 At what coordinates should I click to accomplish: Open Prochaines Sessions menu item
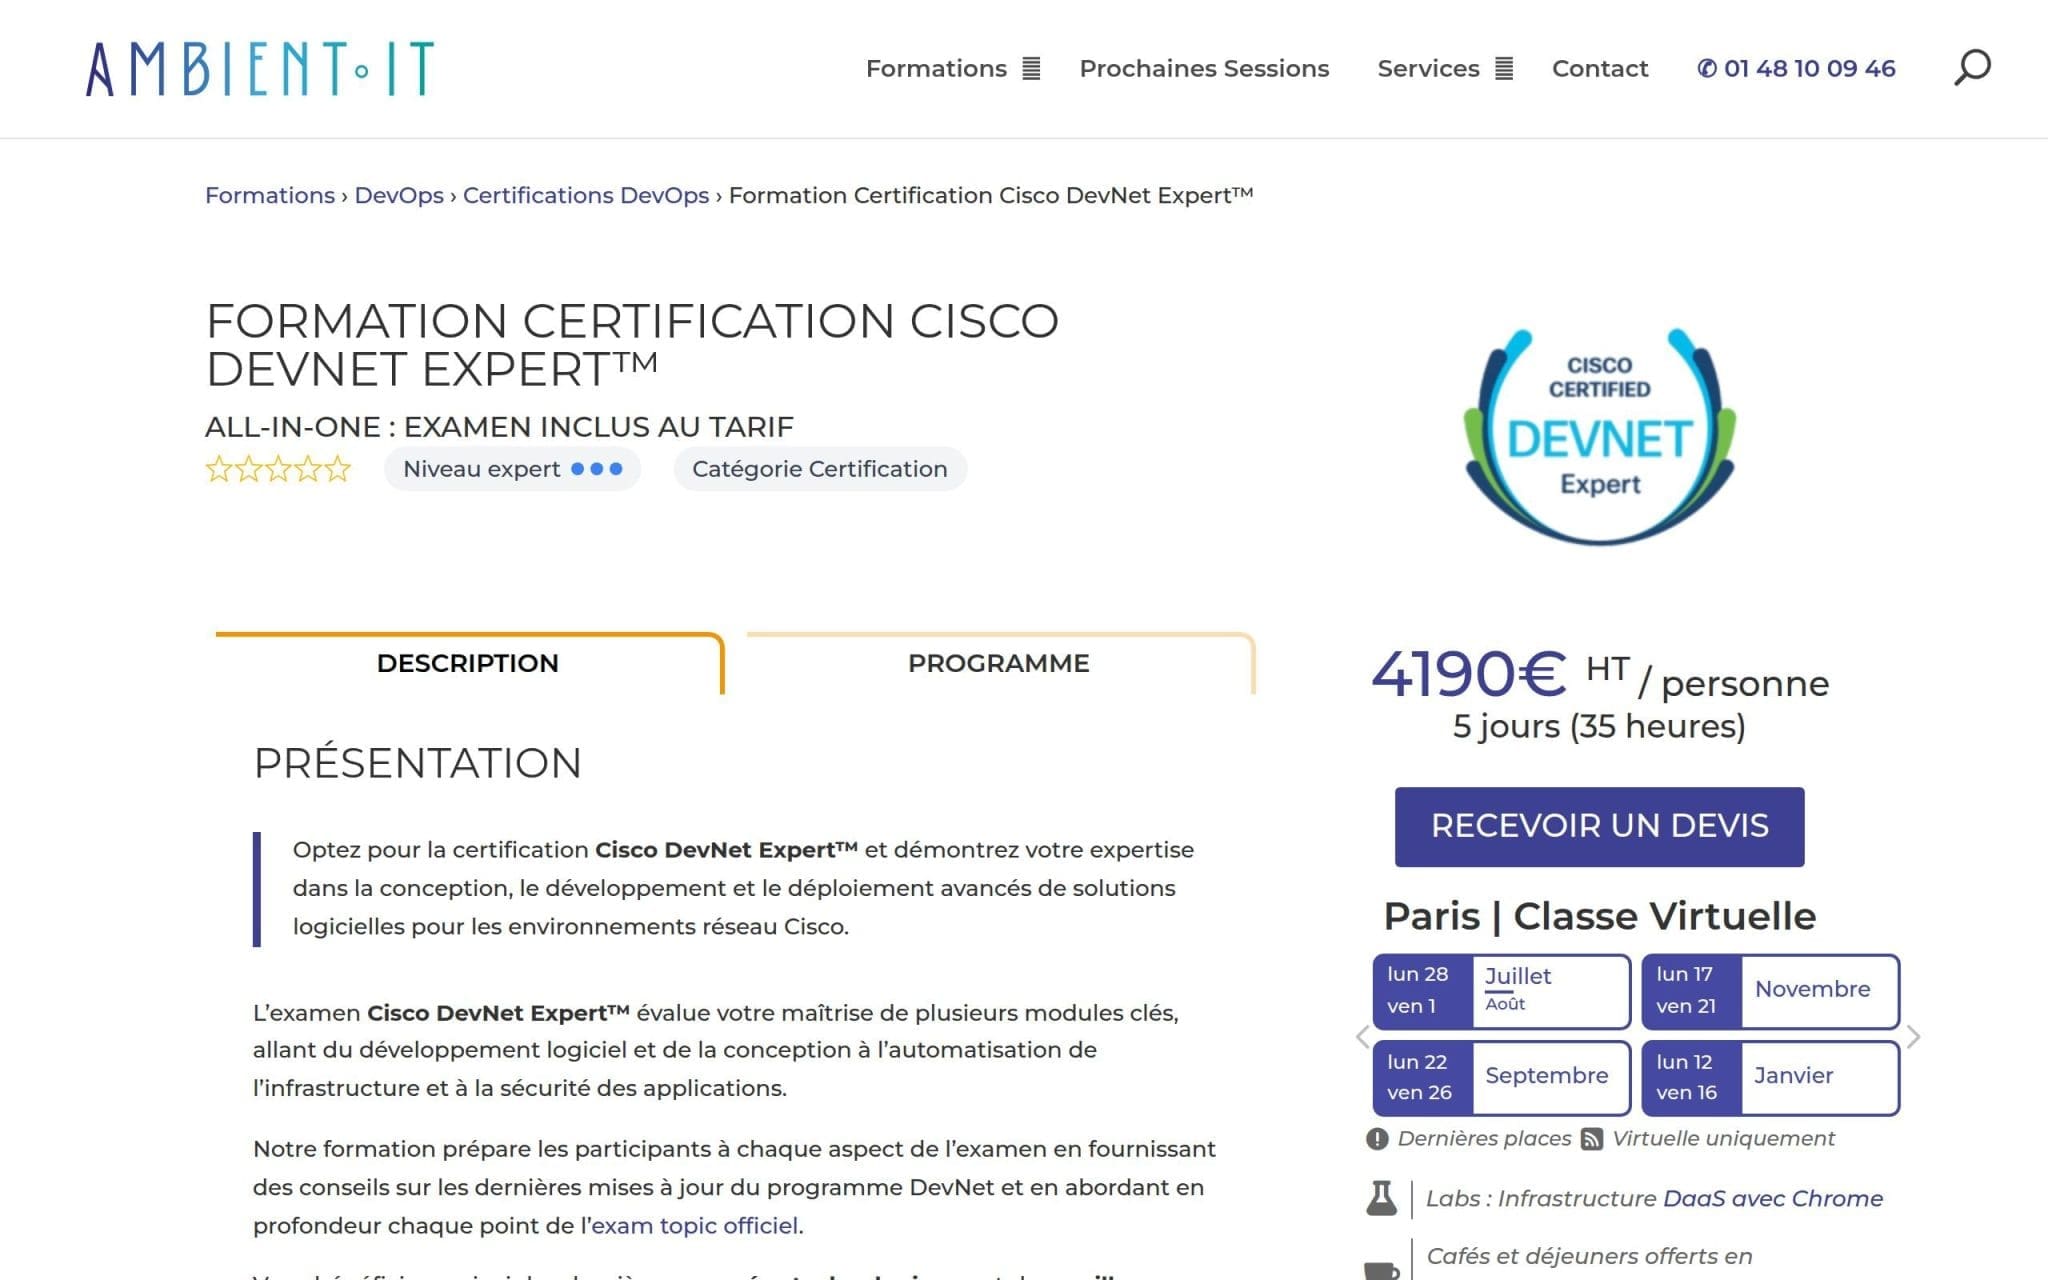(1204, 68)
